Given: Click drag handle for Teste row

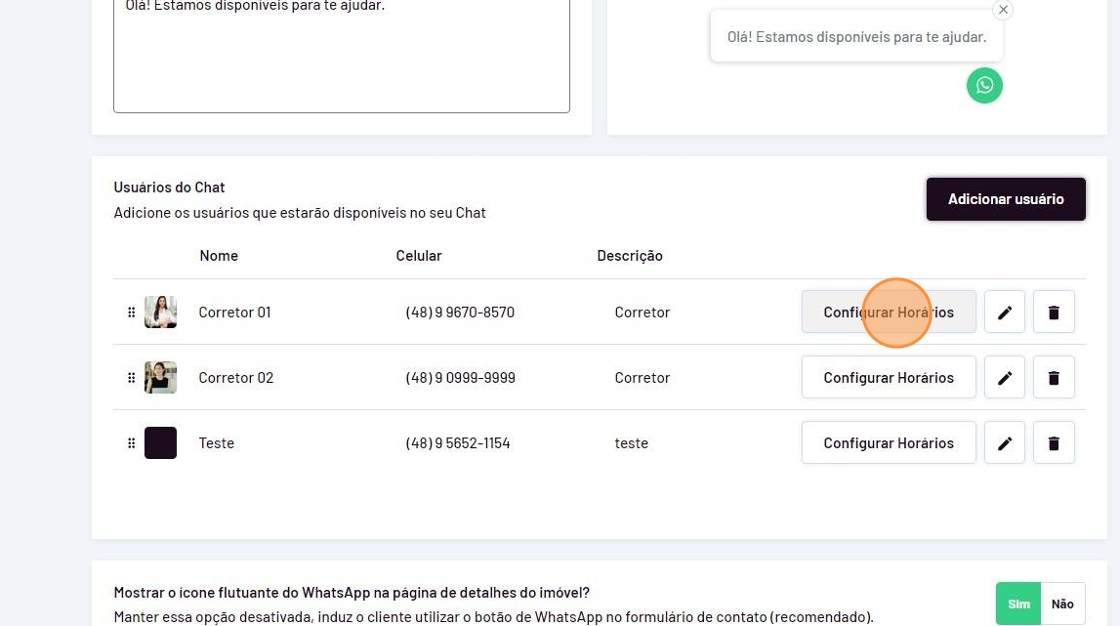Looking at the screenshot, I should point(131,443).
